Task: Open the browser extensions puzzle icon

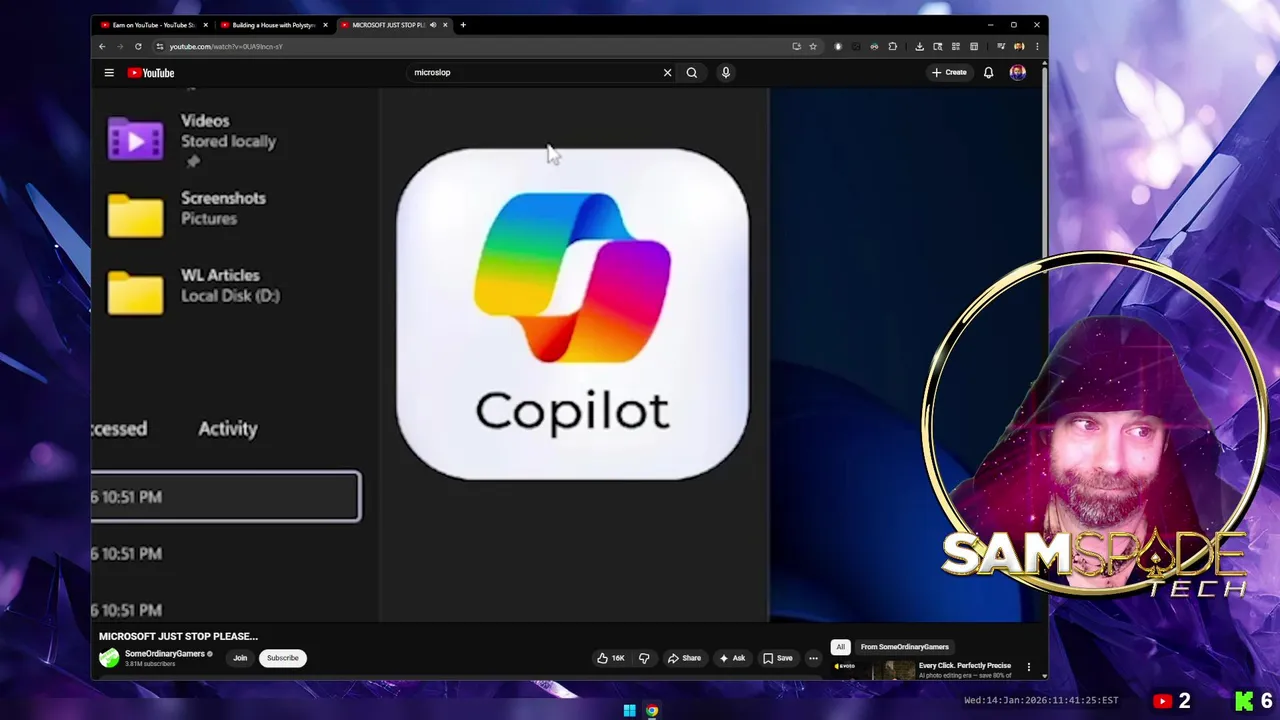Action: tap(892, 46)
